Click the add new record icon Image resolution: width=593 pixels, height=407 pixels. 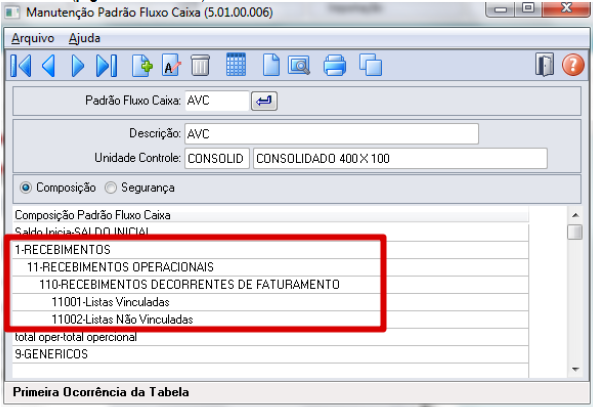(142, 66)
